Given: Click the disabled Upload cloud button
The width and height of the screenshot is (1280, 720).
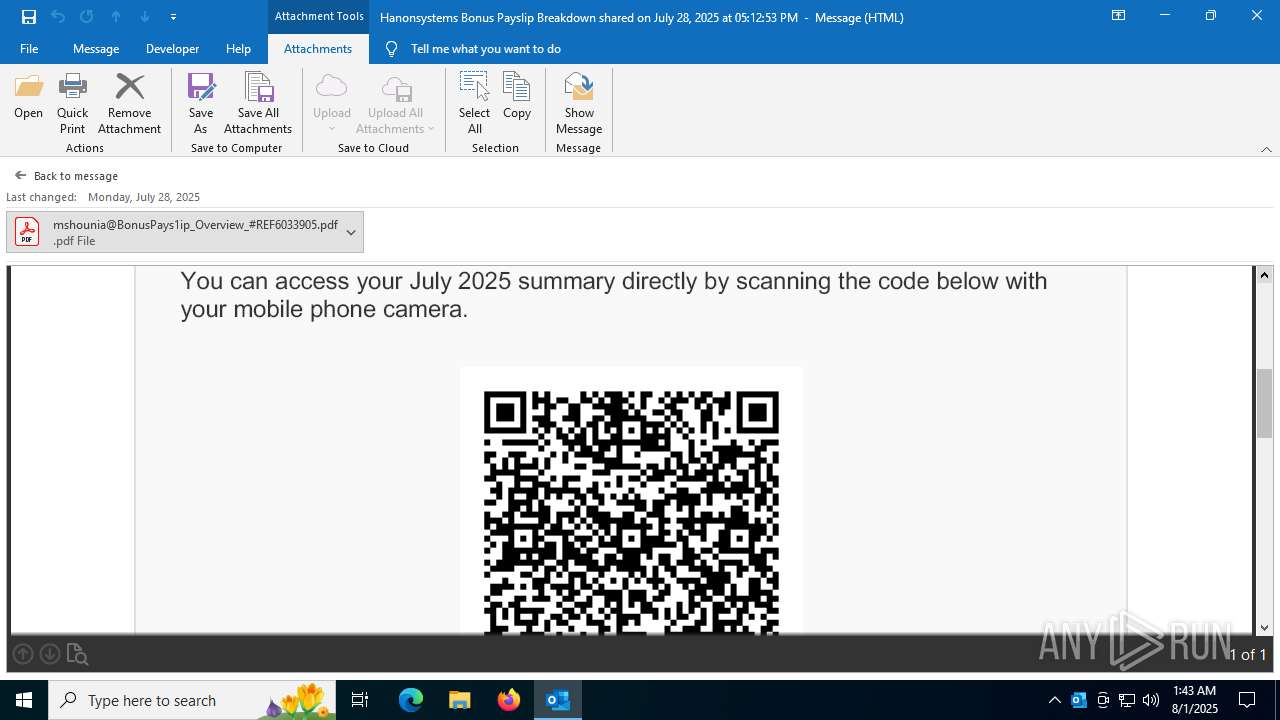Looking at the screenshot, I should click(x=332, y=104).
